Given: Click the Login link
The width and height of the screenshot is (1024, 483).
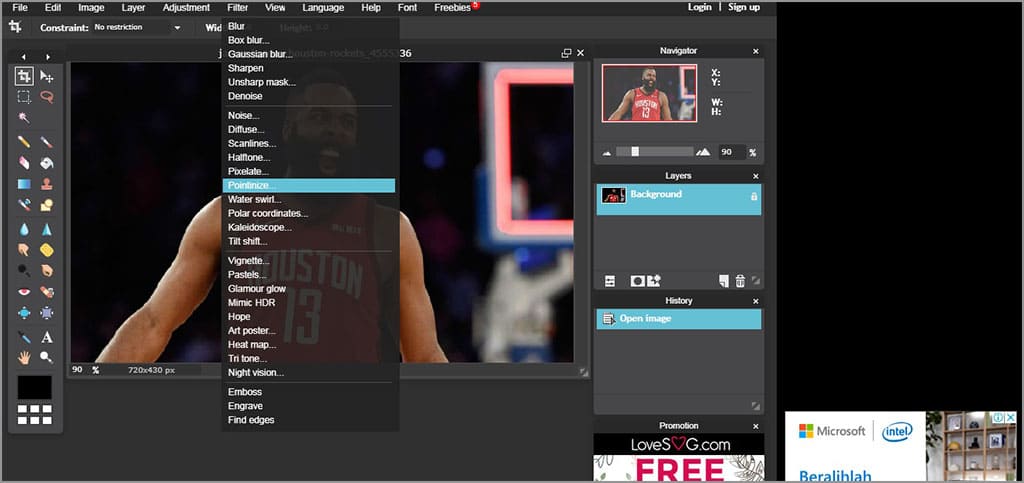Looking at the screenshot, I should point(700,7).
